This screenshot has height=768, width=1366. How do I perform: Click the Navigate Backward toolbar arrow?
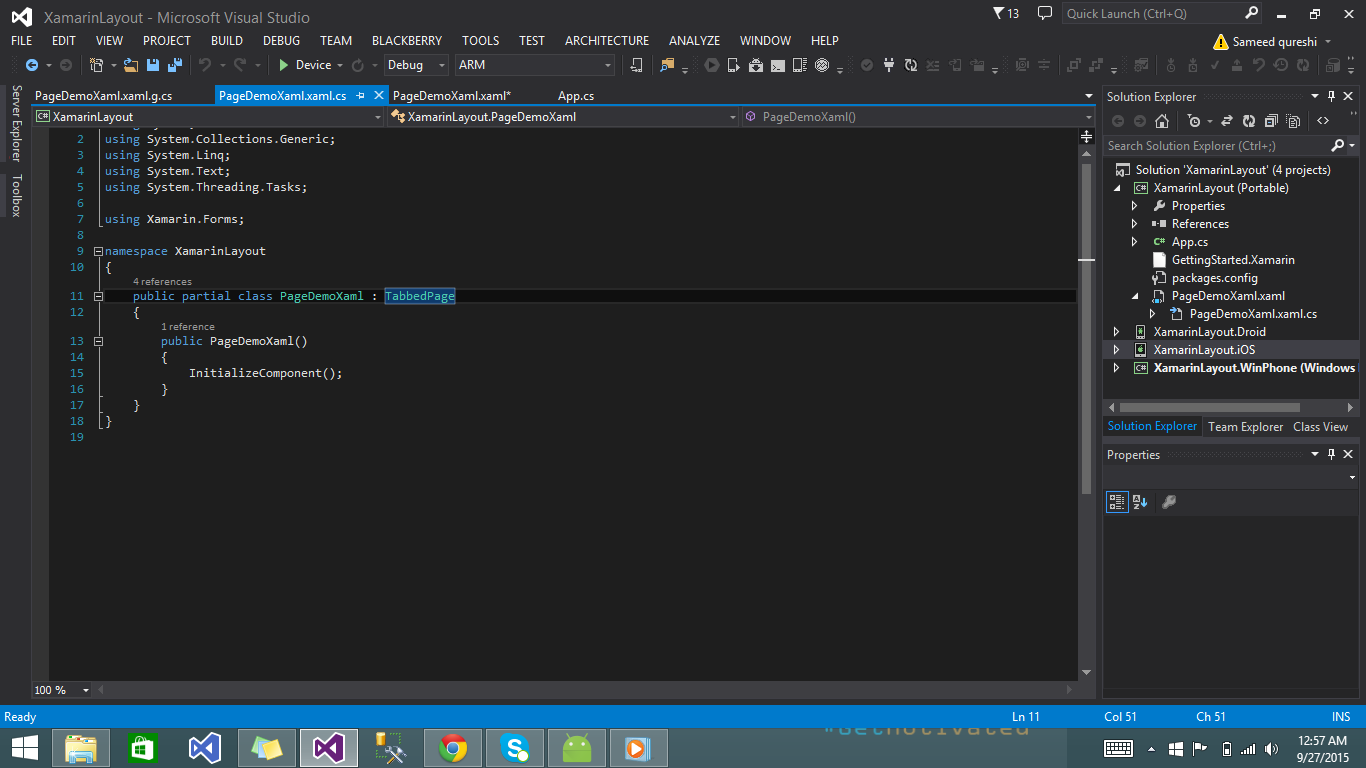pos(31,65)
